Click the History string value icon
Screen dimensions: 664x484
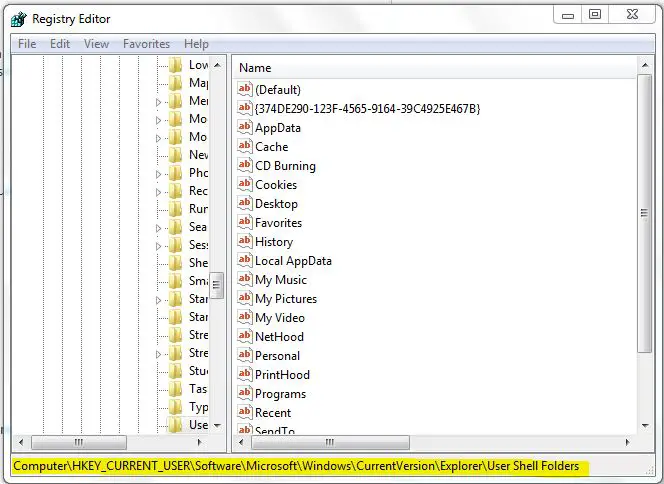245,241
